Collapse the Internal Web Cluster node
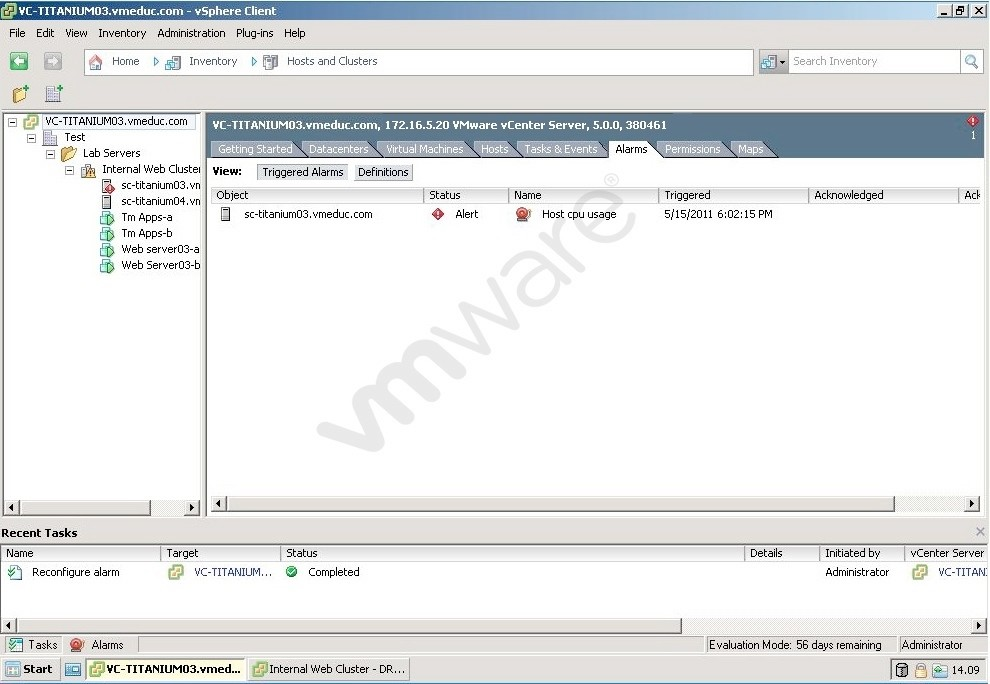The image size is (990, 684). point(69,170)
